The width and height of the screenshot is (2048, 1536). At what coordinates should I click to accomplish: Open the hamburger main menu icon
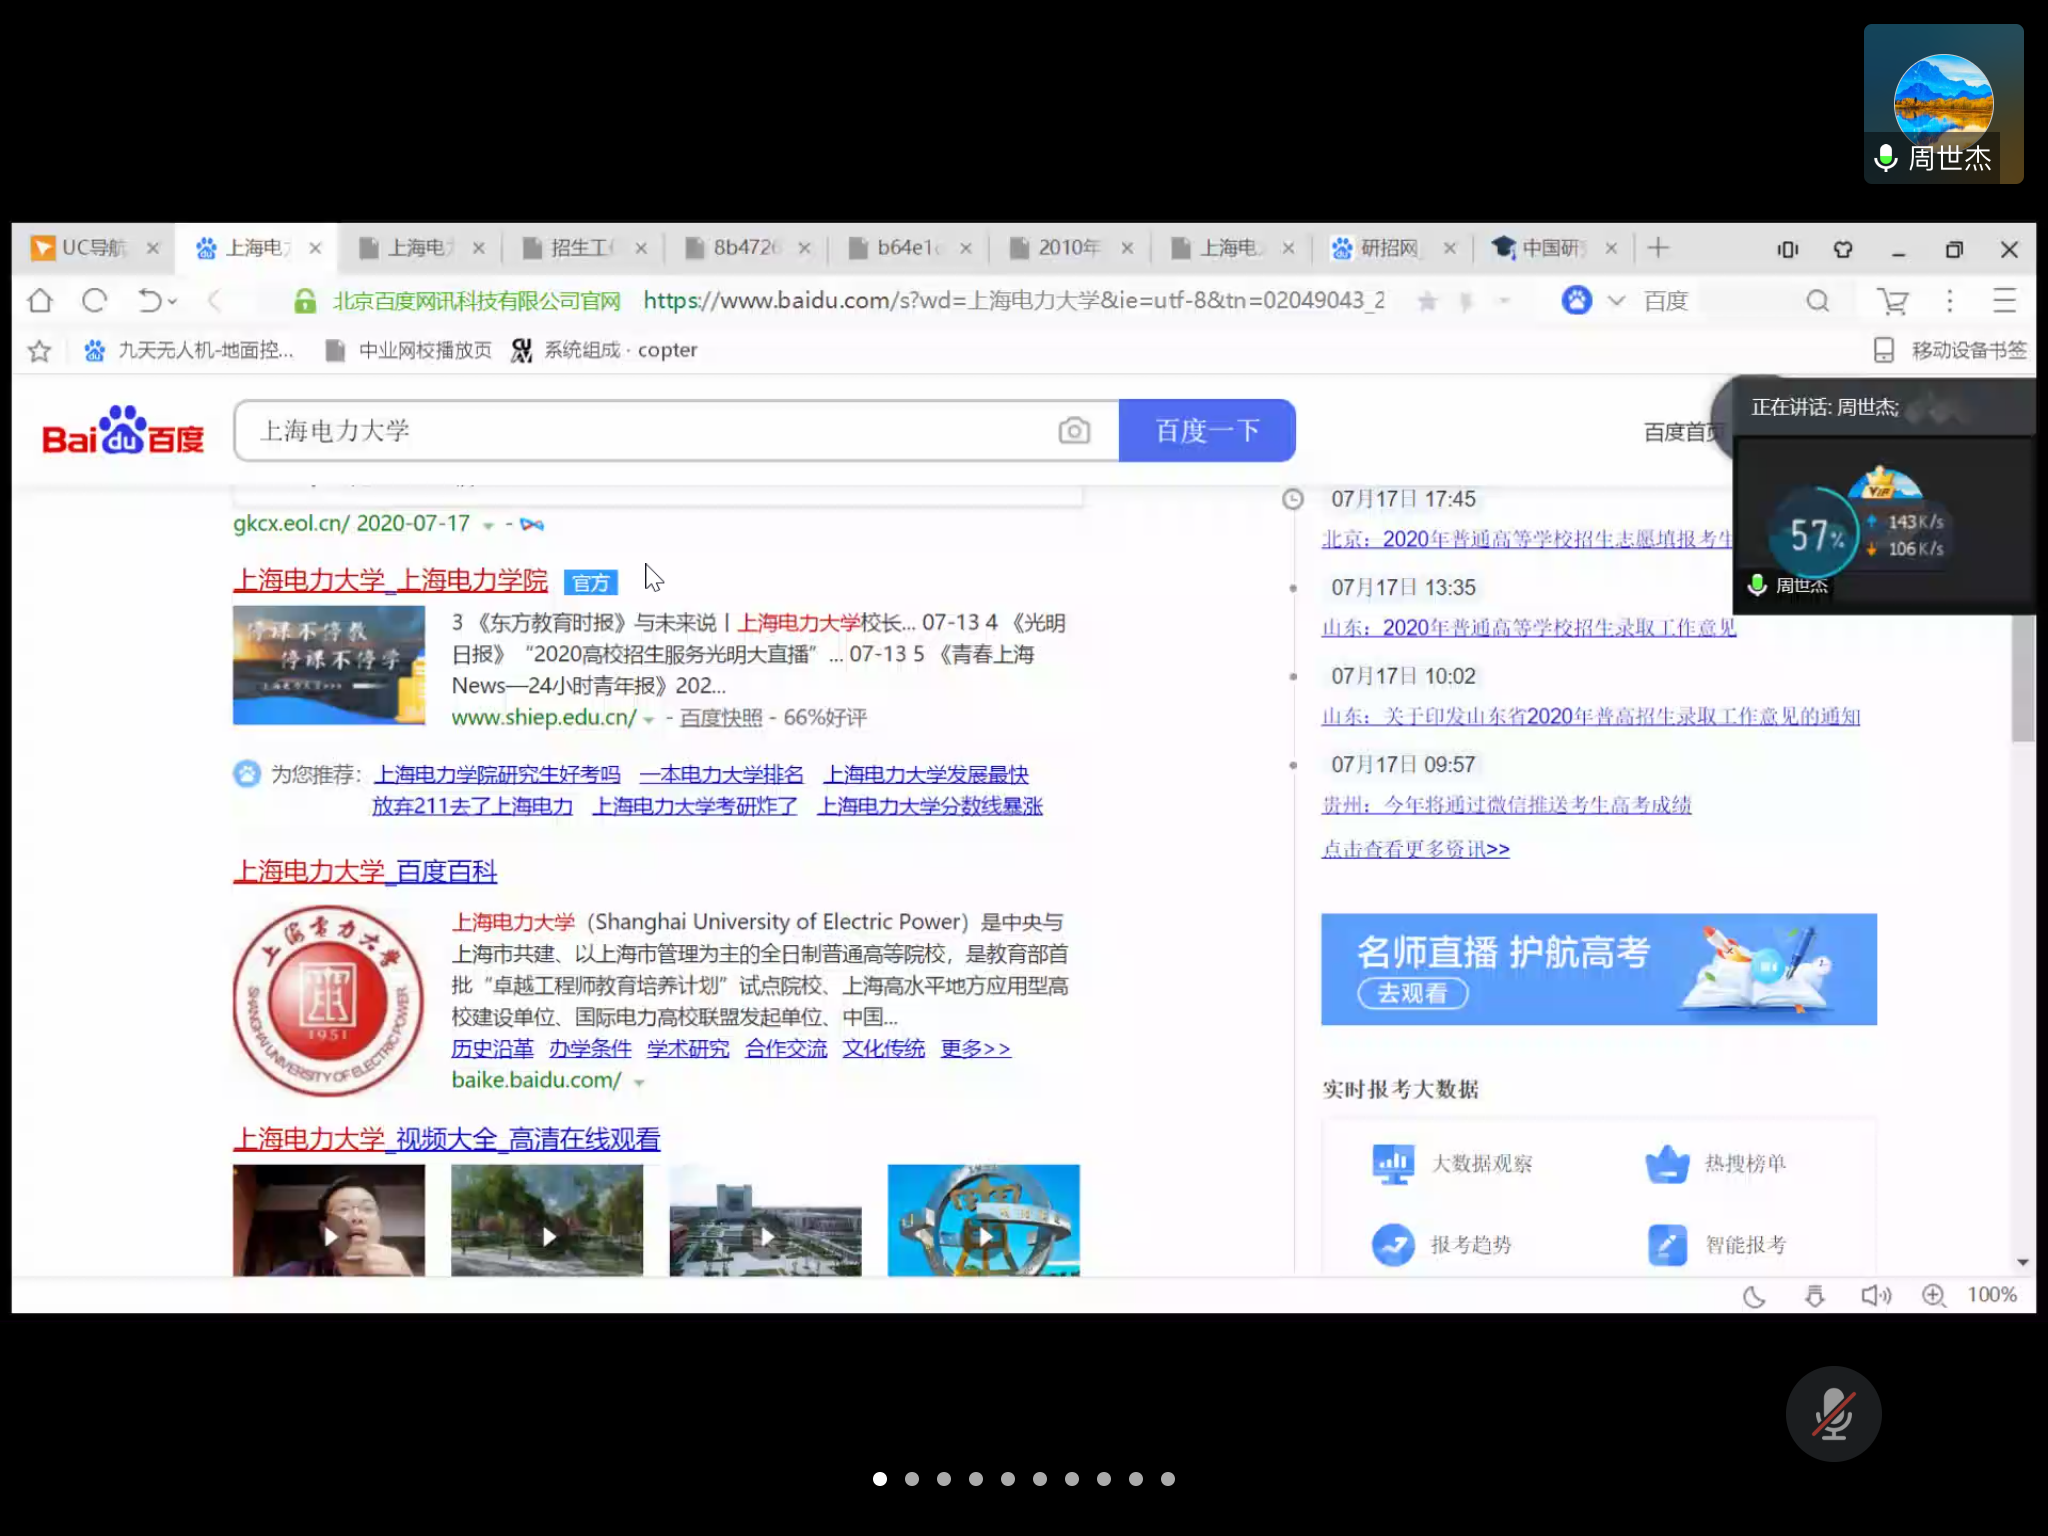pyautogui.click(x=2004, y=300)
